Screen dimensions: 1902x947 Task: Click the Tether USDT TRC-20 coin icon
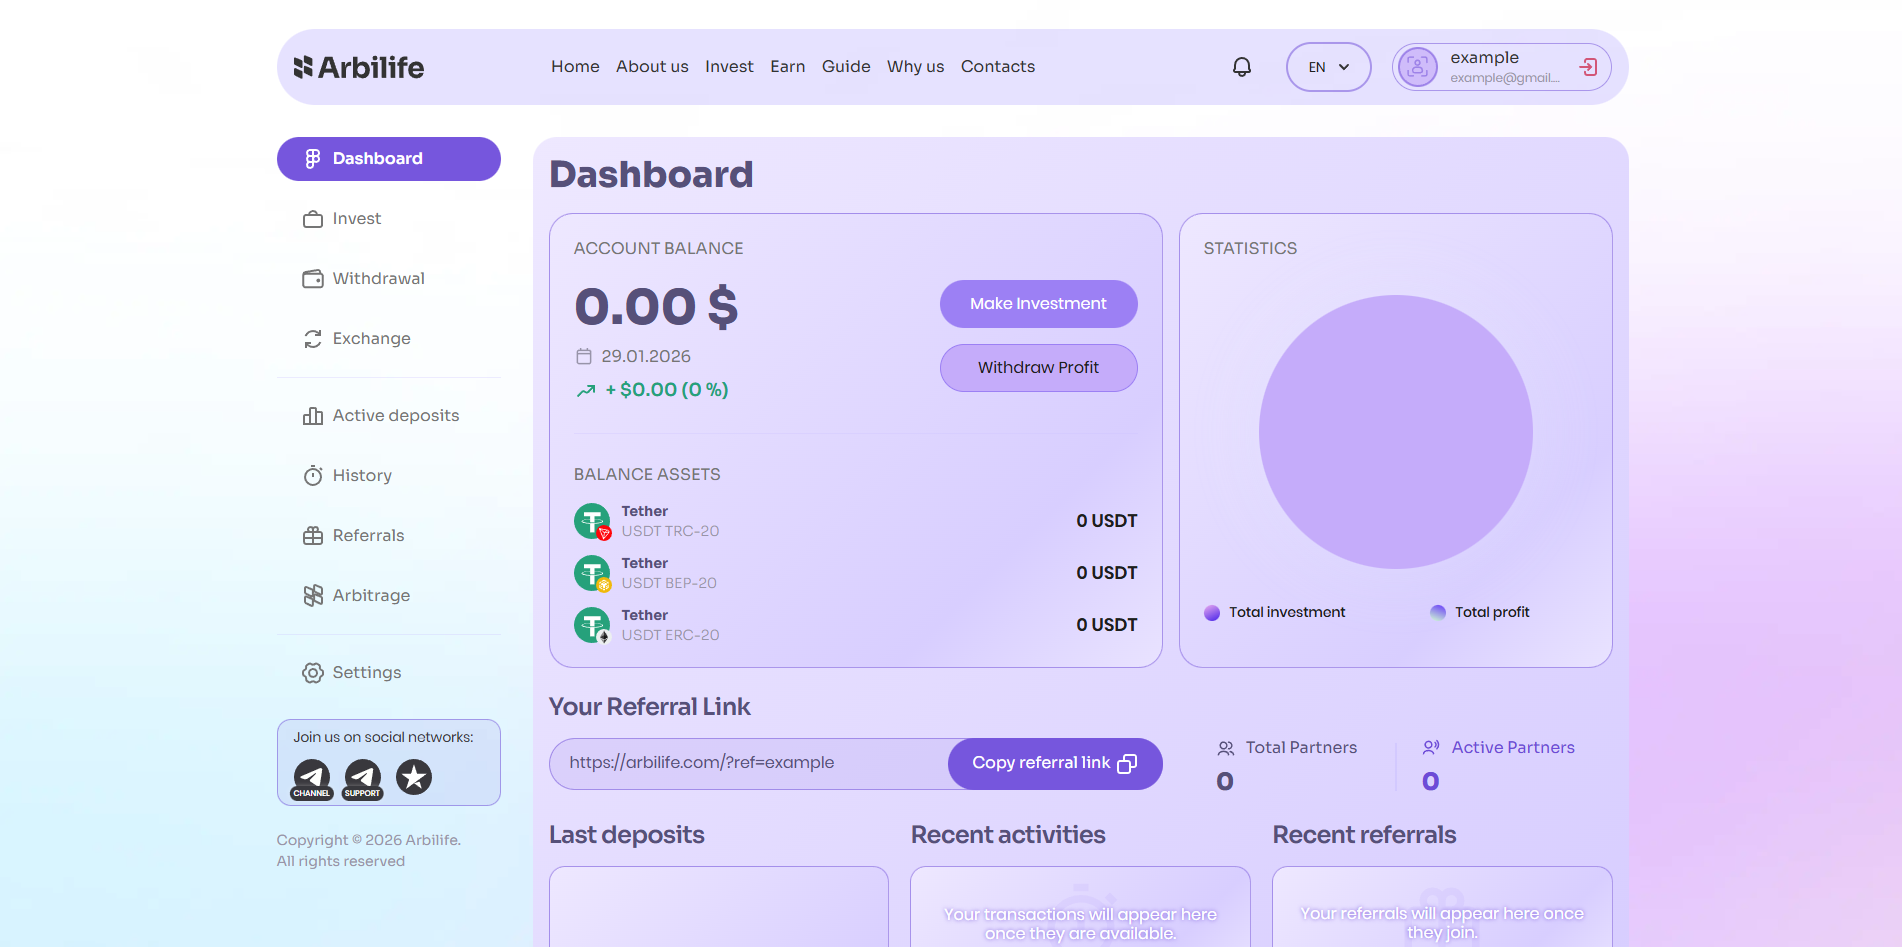point(592,521)
